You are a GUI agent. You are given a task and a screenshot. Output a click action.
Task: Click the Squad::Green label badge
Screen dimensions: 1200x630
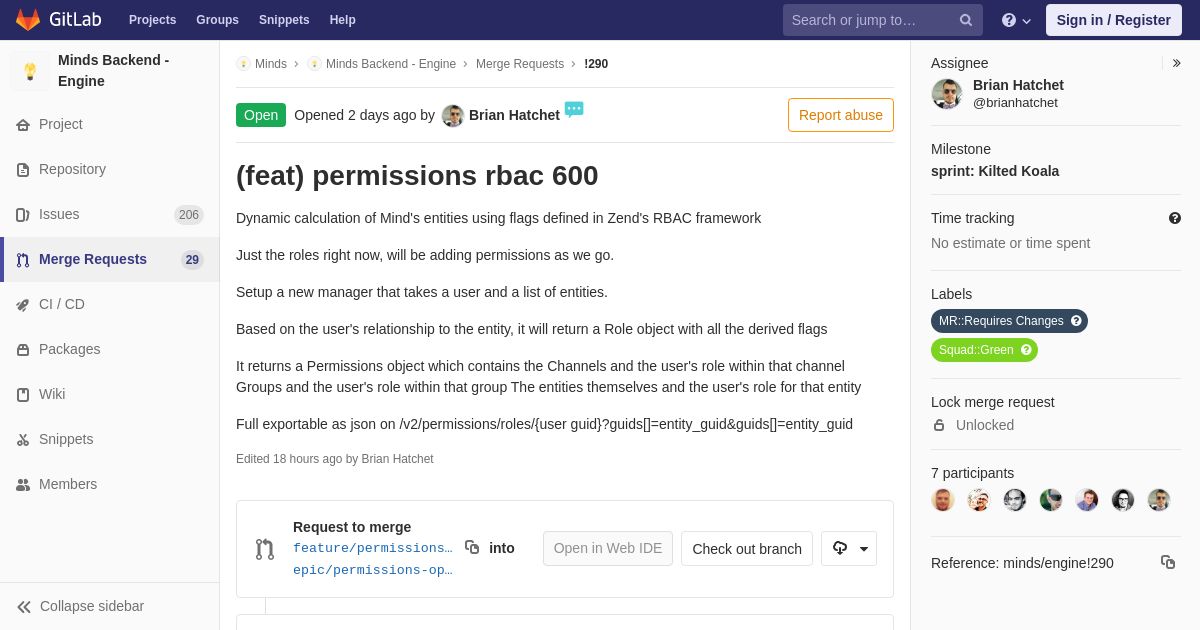click(975, 350)
